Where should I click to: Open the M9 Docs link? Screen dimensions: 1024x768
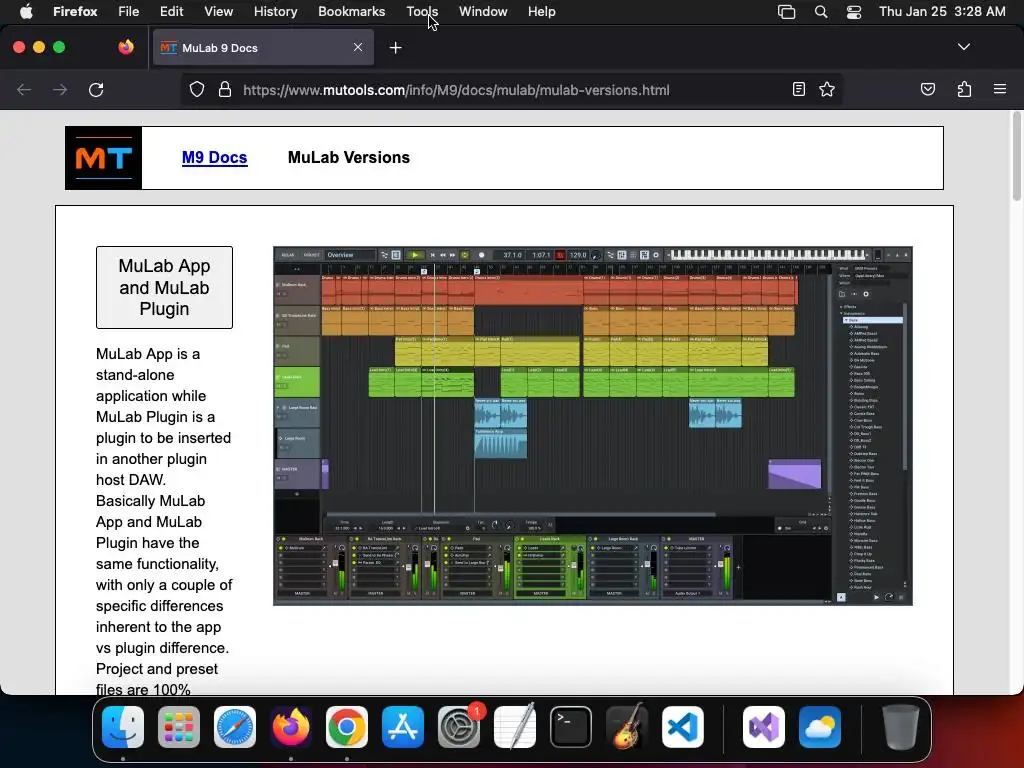[214, 157]
